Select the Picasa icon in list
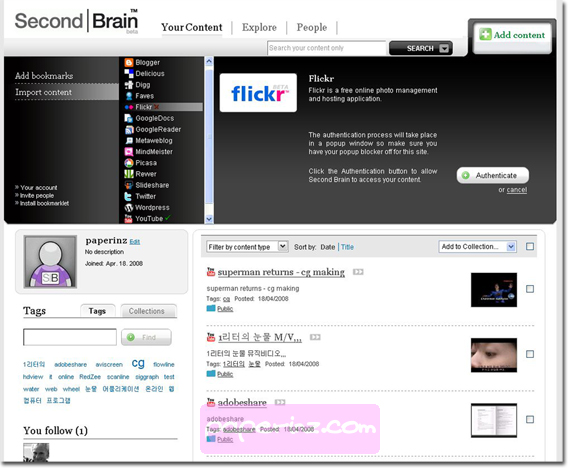Screen dimensions: 570x468 click(129, 163)
